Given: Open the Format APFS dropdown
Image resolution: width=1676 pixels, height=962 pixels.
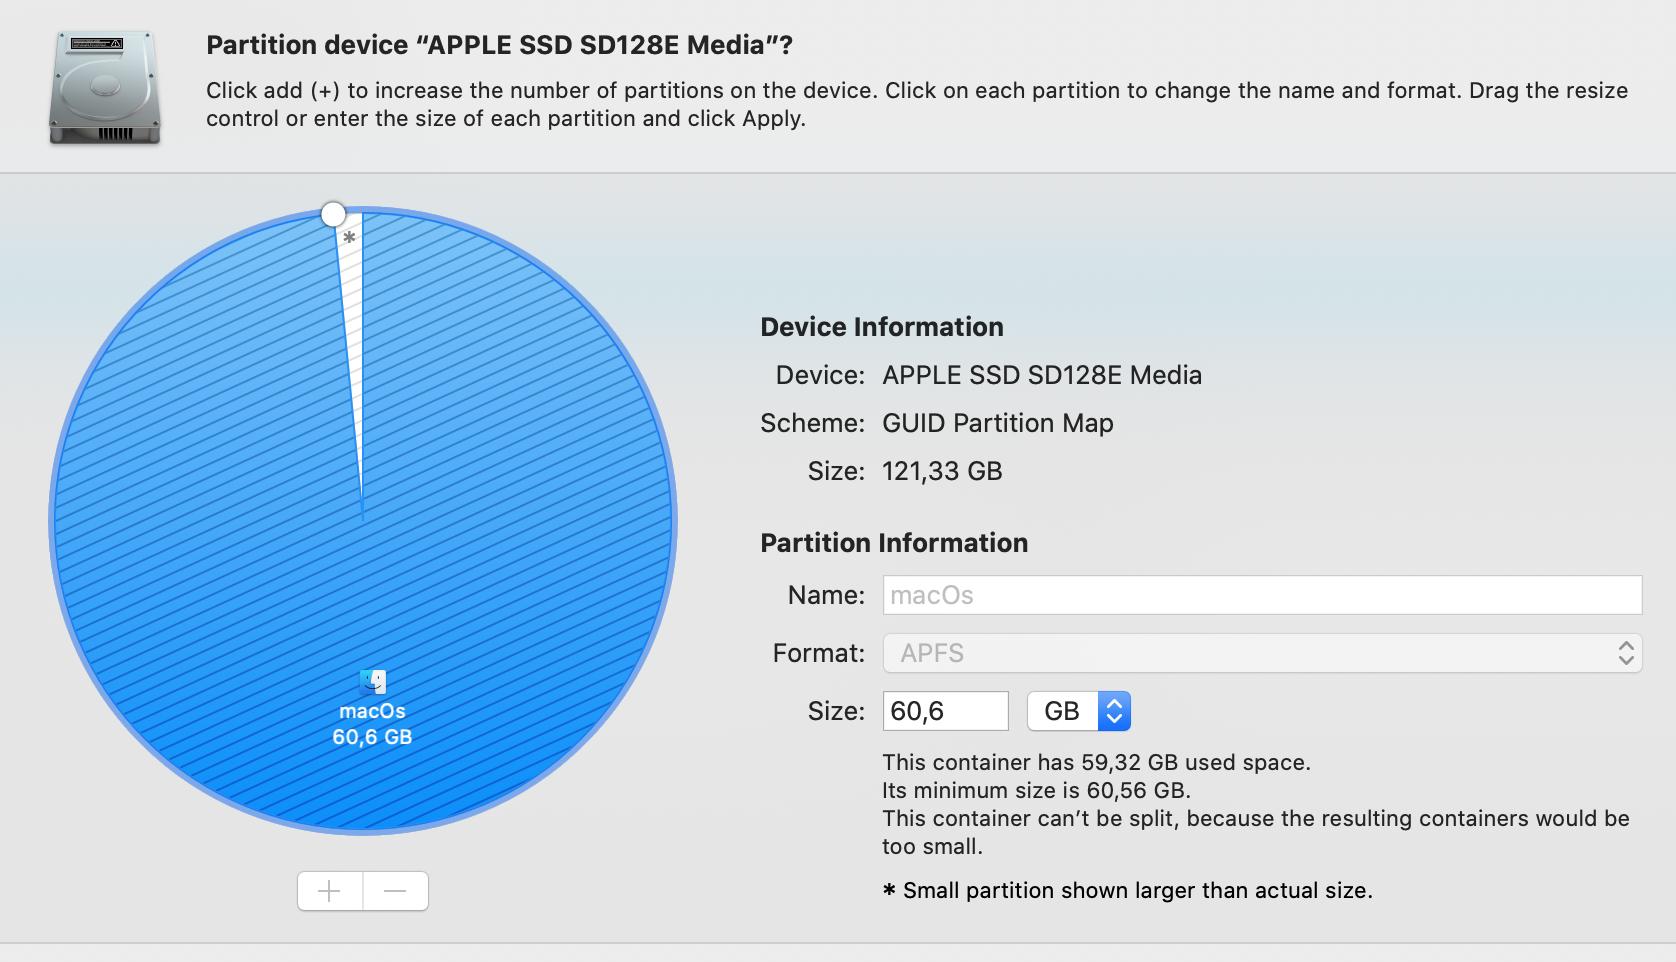Looking at the screenshot, I should pyautogui.click(x=1262, y=653).
